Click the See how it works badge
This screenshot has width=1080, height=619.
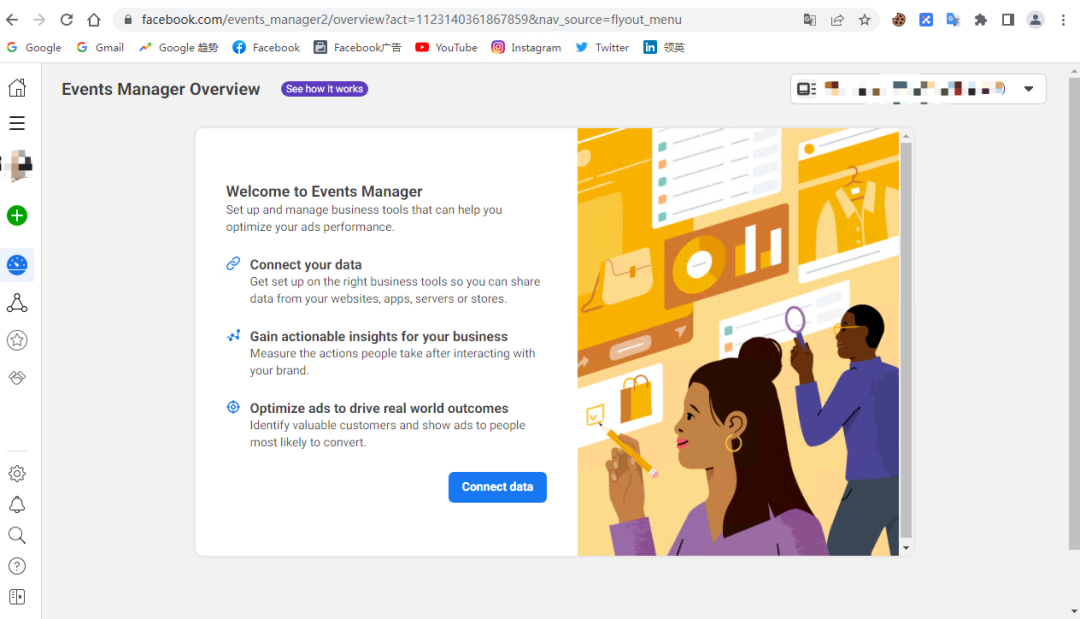324,89
